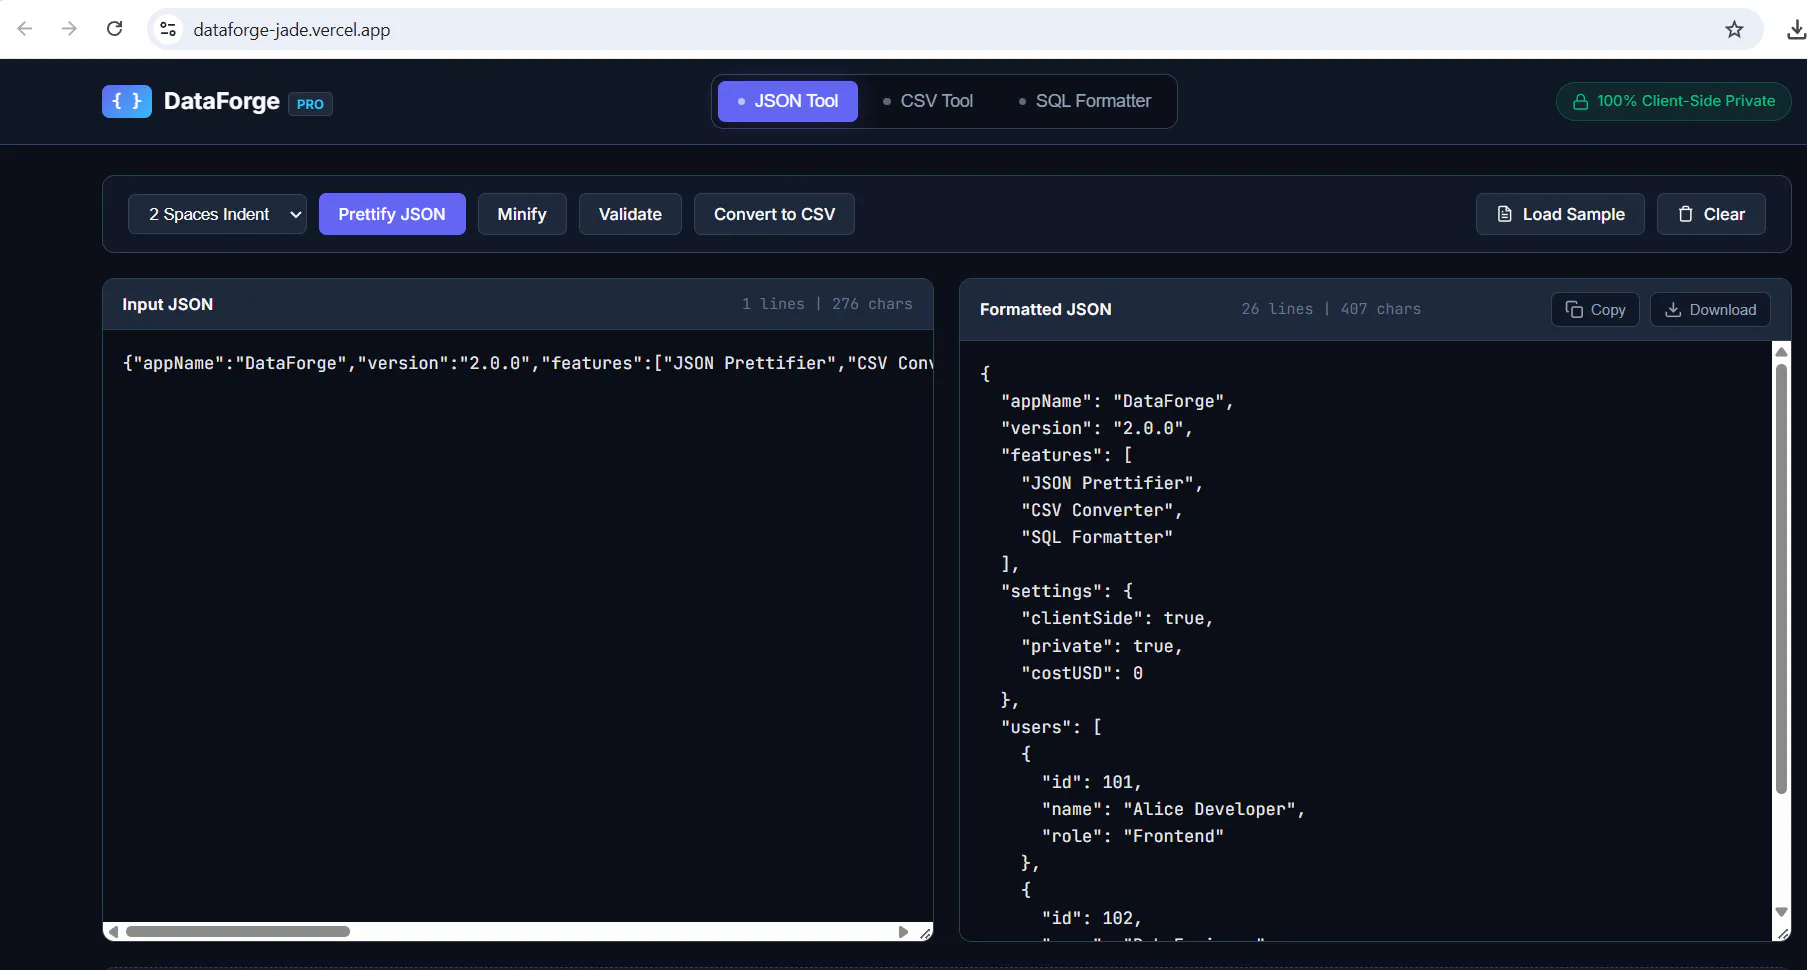This screenshot has width=1807, height=970.
Task: Click the up arrow of the output scrollbar
Action: tap(1781, 351)
